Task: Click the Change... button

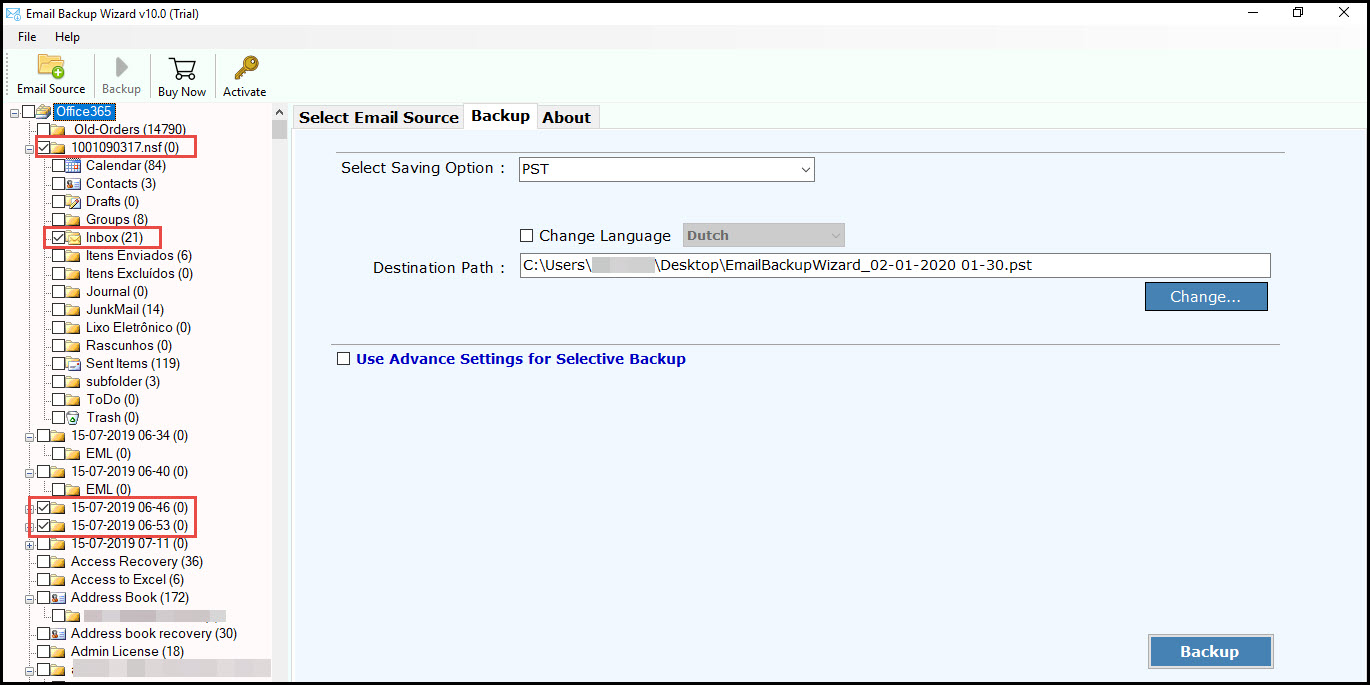Action: (x=1206, y=296)
